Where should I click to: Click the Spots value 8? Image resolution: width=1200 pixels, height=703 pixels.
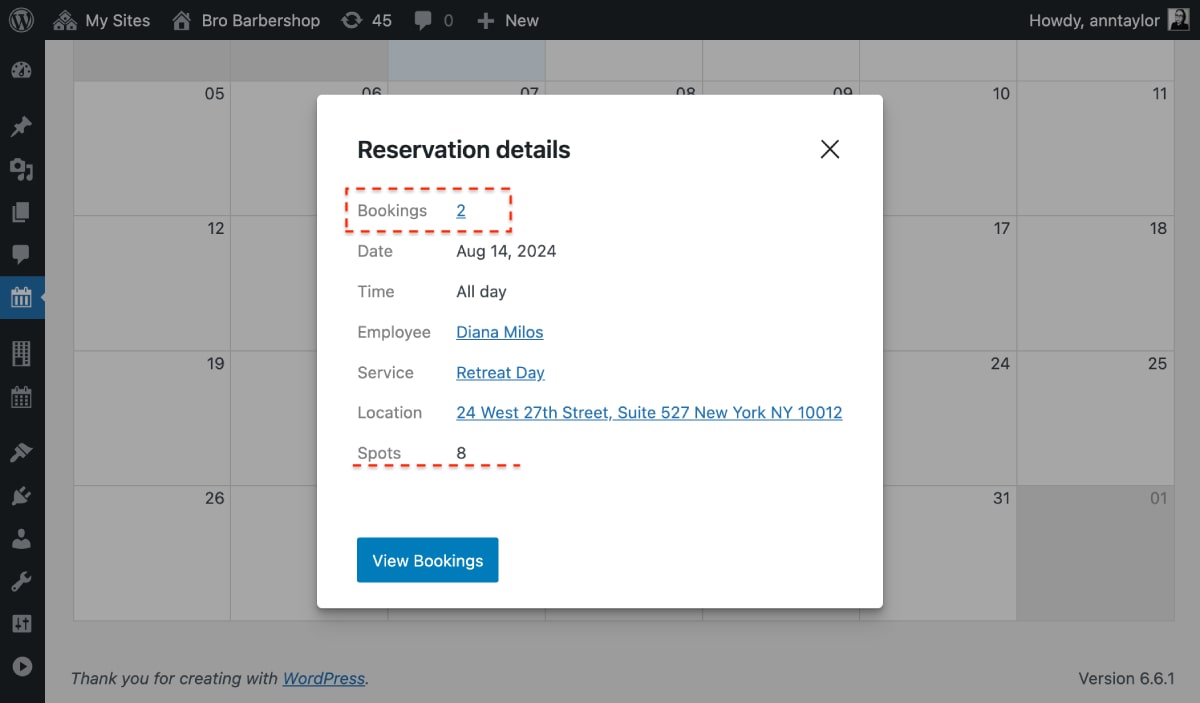click(461, 453)
